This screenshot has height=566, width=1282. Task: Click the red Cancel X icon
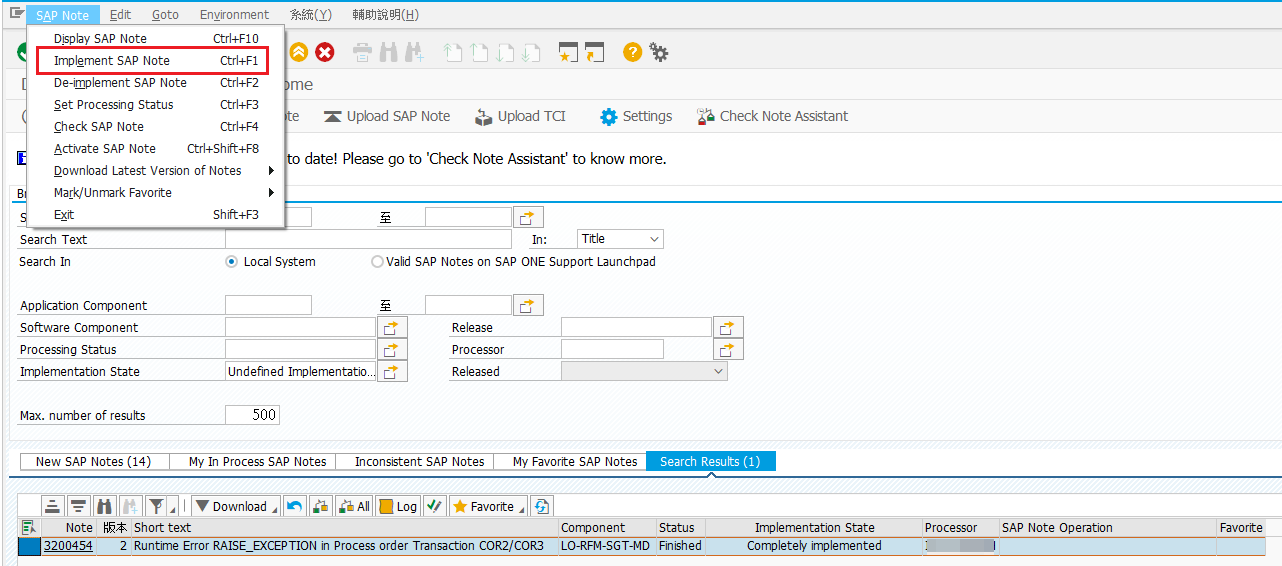[325, 52]
